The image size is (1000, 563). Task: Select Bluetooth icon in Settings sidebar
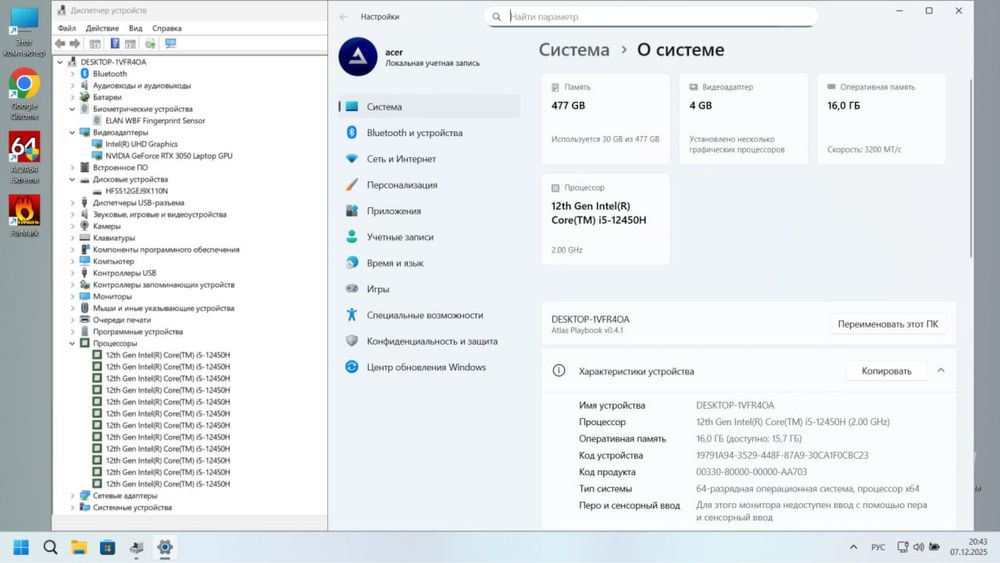pyautogui.click(x=351, y=133)
